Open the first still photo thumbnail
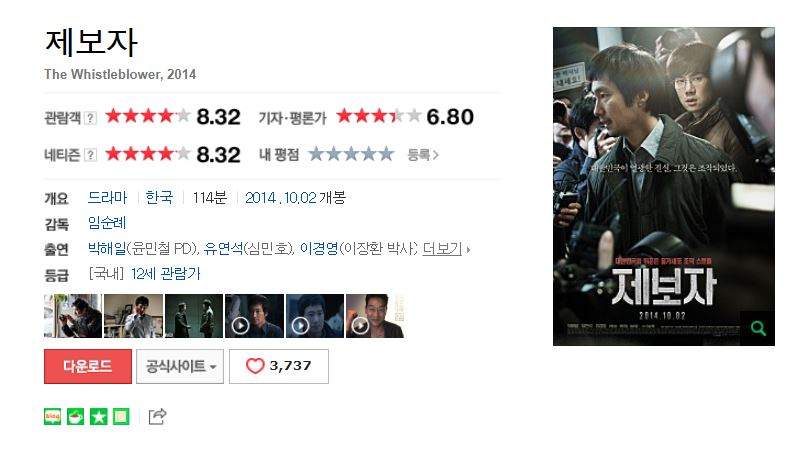The image size is (800, 452). tap(73, 316)
